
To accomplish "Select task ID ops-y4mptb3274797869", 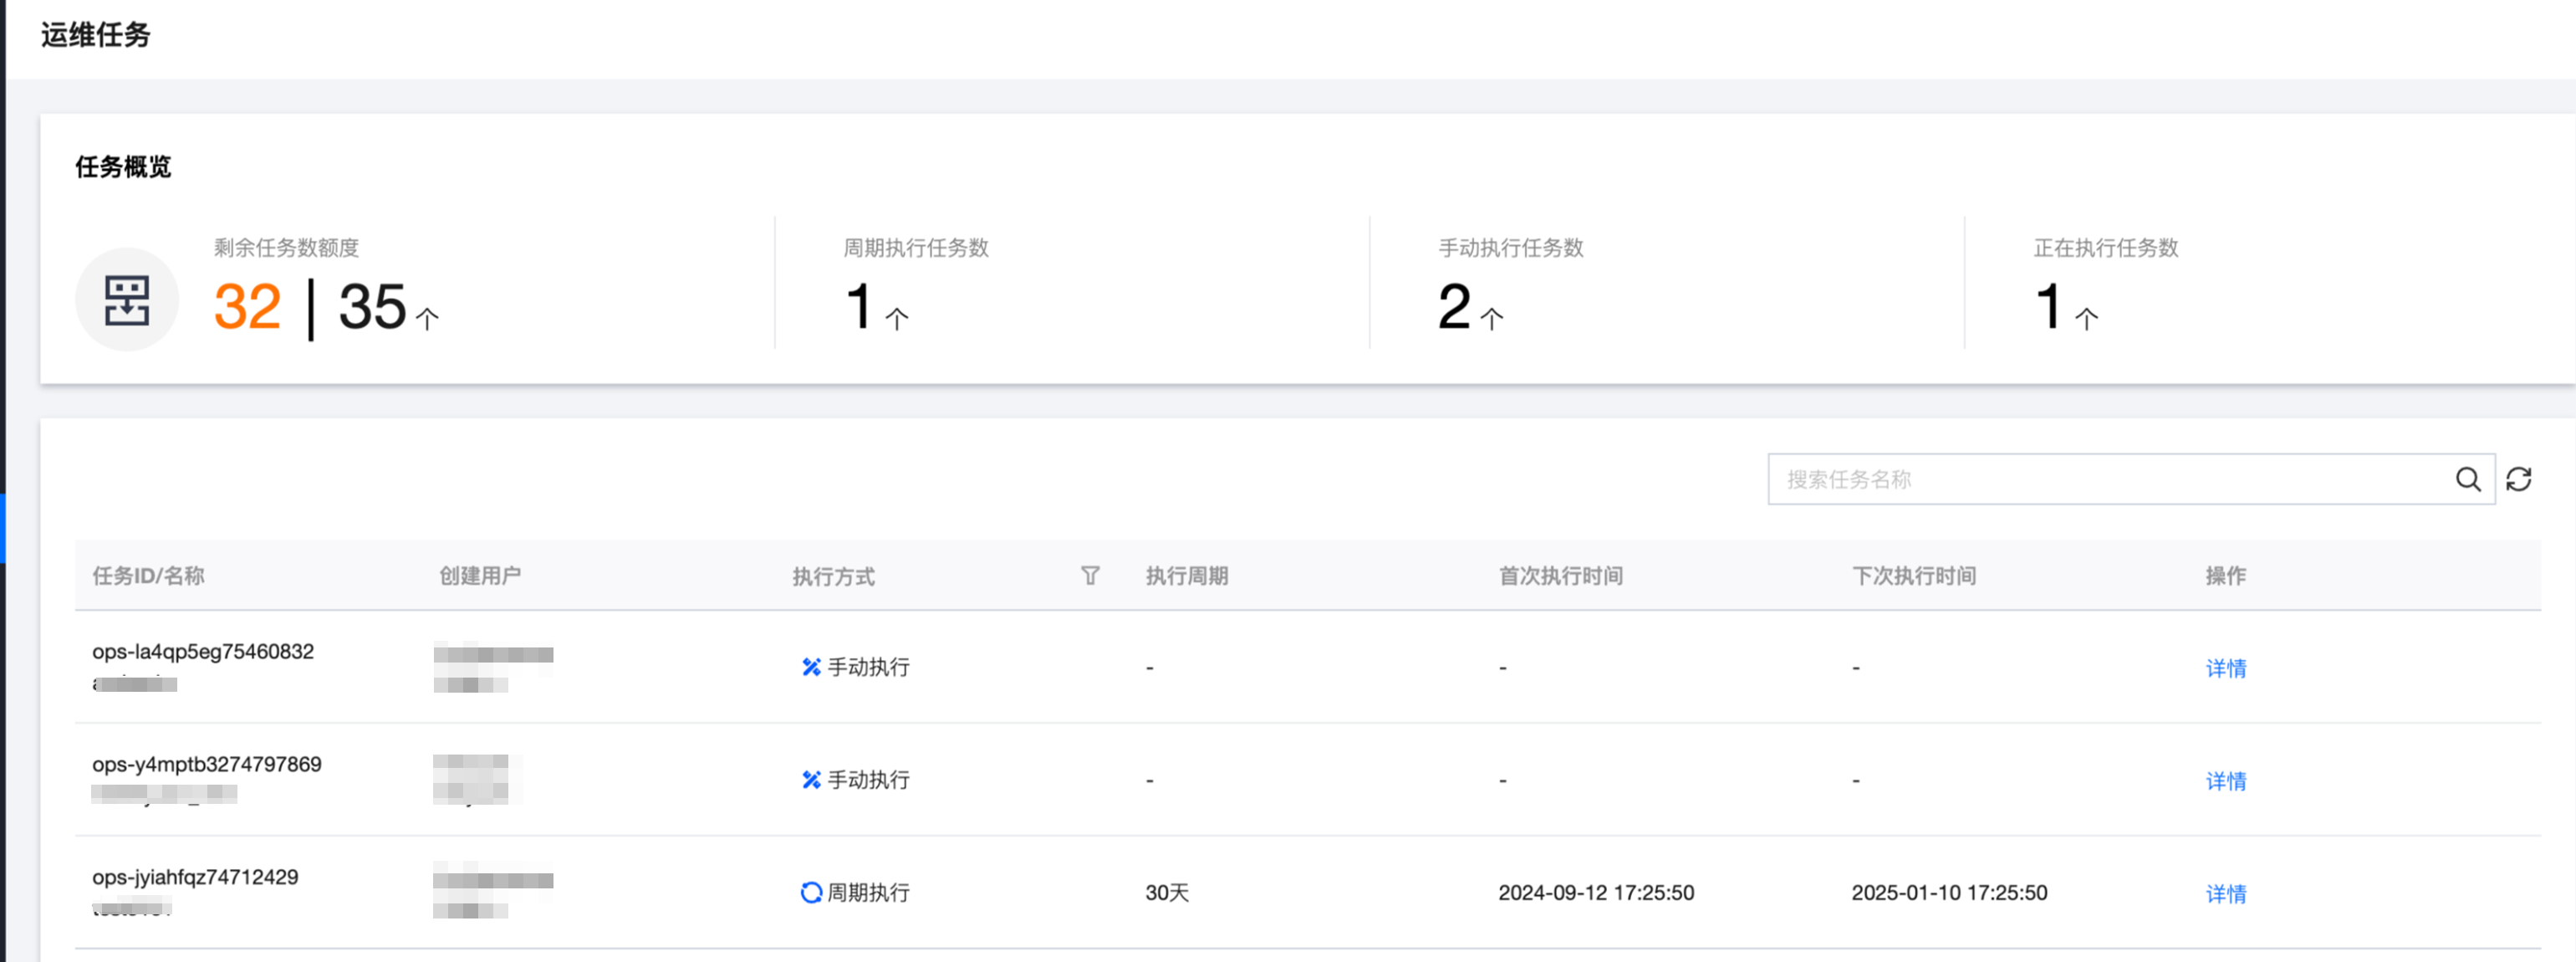I will (x=207, y=765).
